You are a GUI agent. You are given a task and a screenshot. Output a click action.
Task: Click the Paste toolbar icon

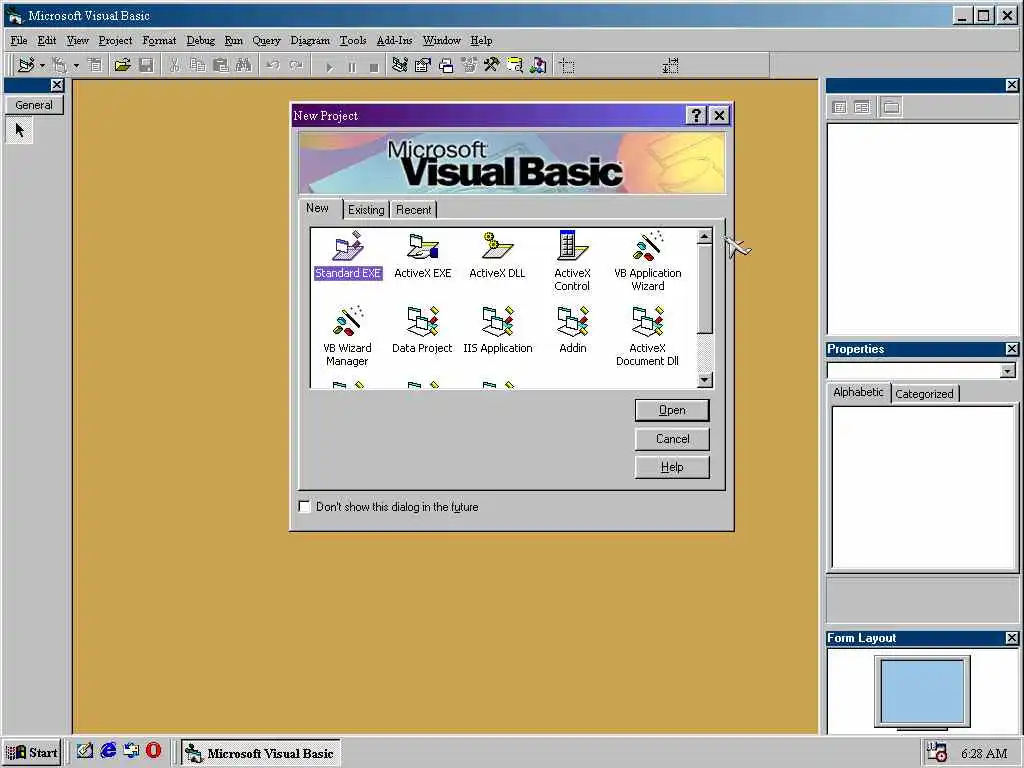(x=221, y=65)
